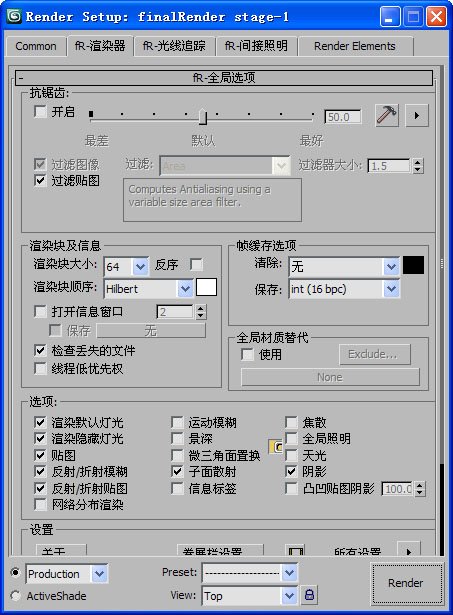
Task: Click the antialiasing value field 50.0
Action: (x=343, y=117)
